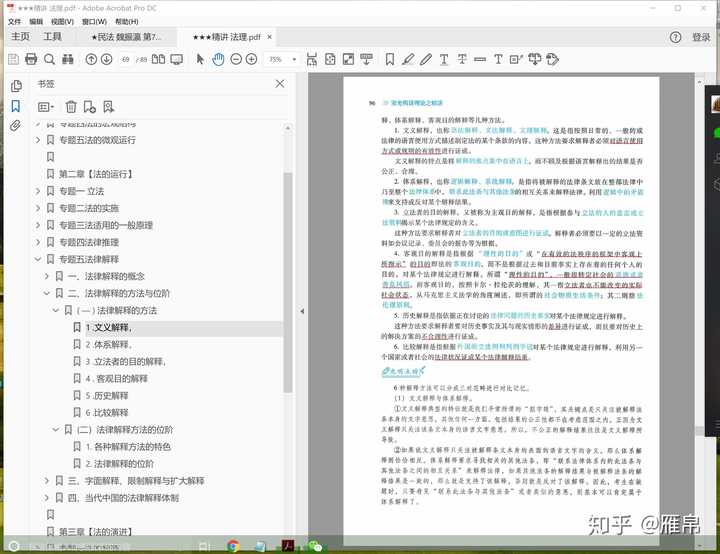Screen dimensions: 720x554
Task: Toggle the bookmarks panel icon in the sidebar
Action: [15, 106]
